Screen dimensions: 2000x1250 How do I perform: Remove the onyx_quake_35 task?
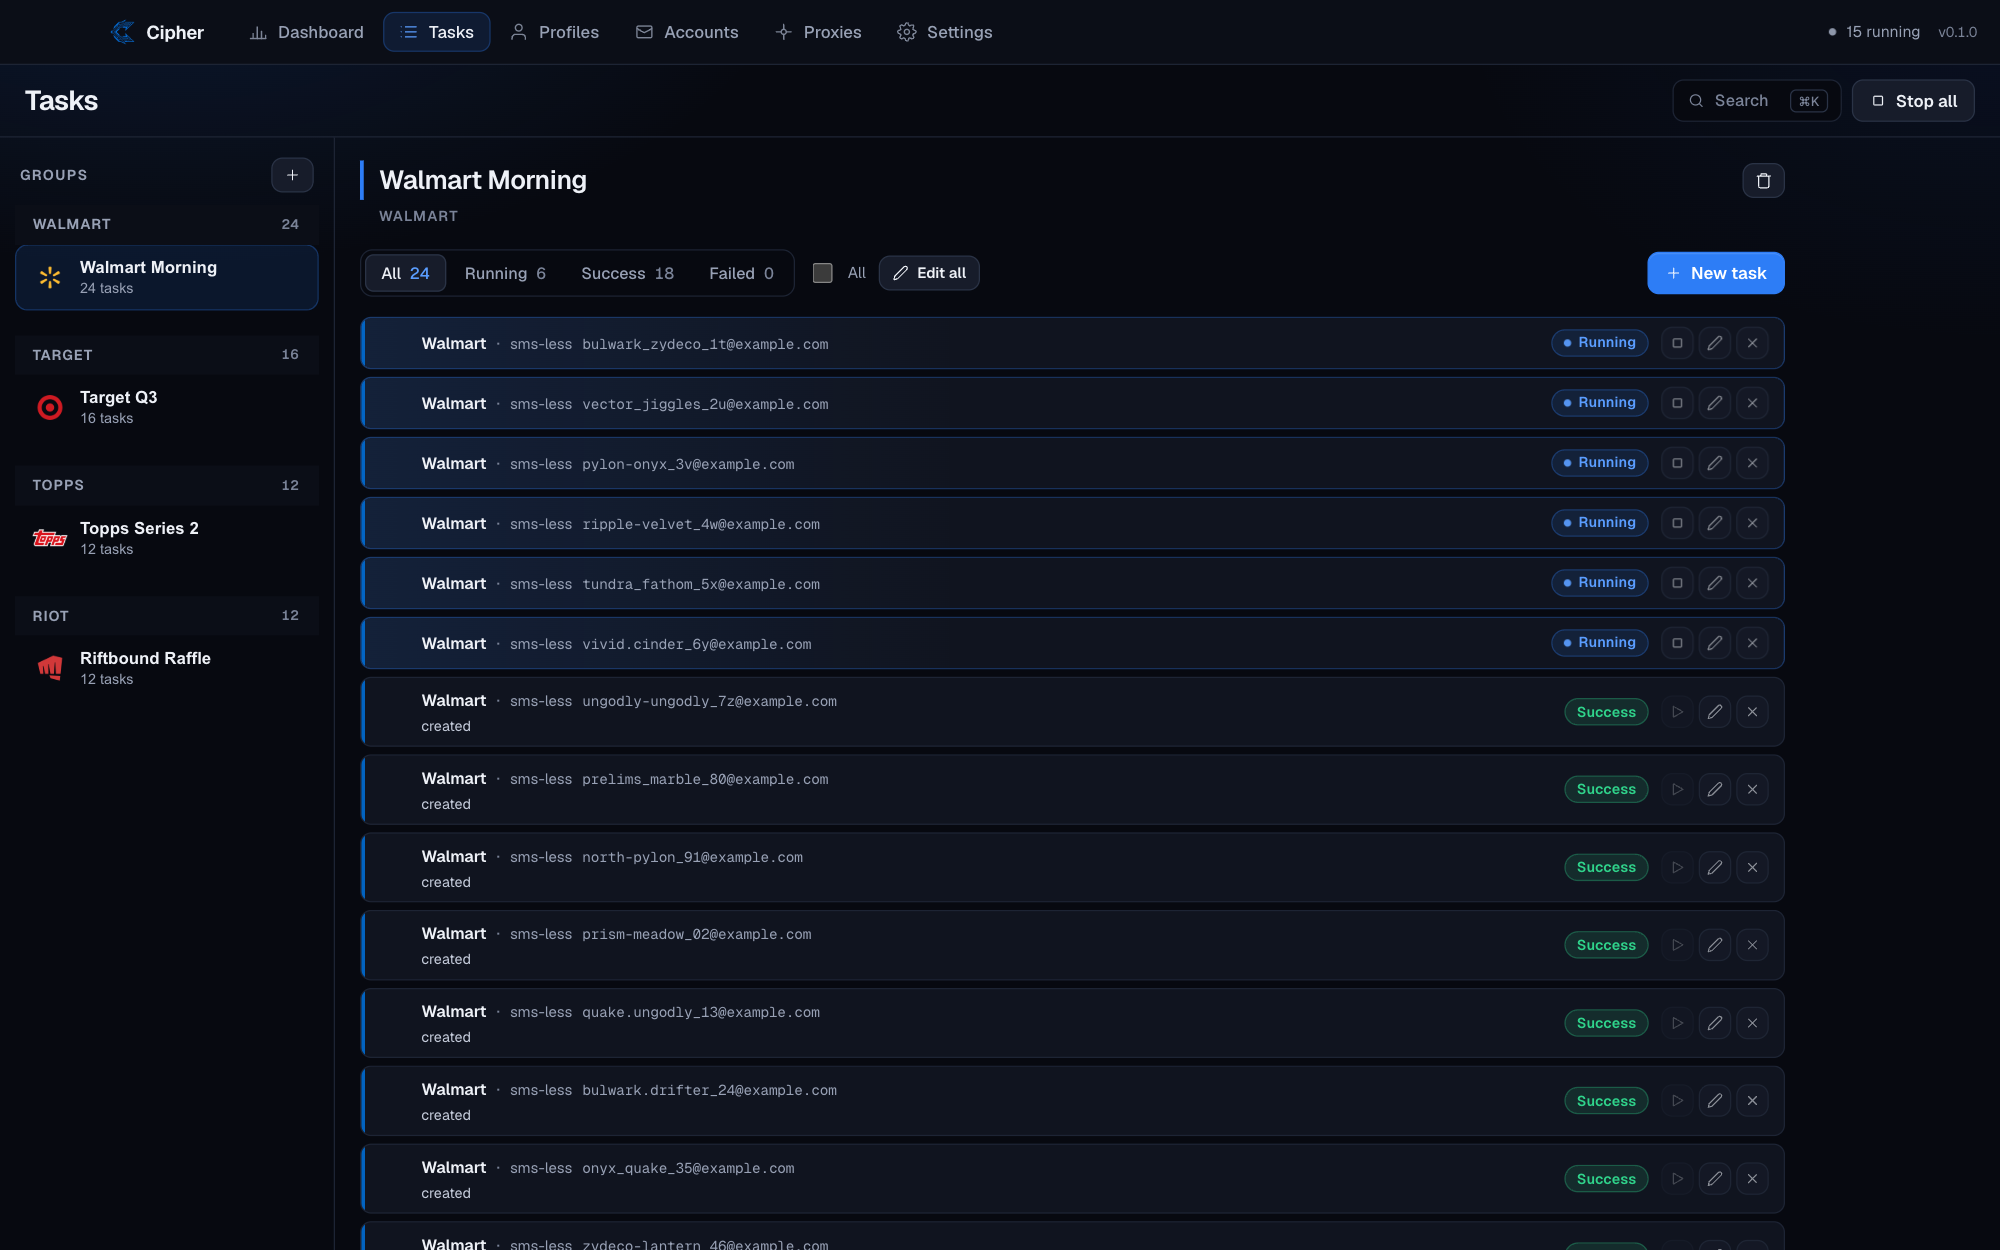pyautogui.click(x=1752, y=1179)
